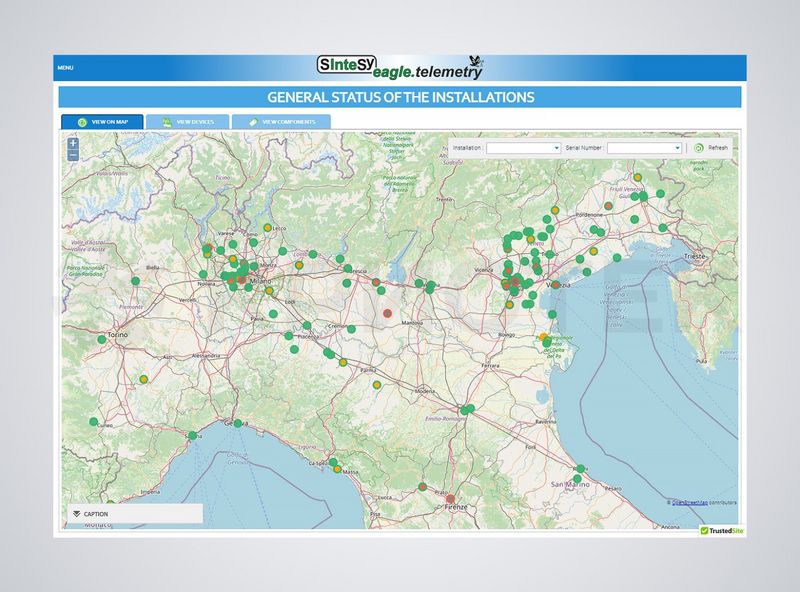Screen dimensions: 800x592
Task: Select the orange marker east of Parma
Action: (x=377, y=385)
